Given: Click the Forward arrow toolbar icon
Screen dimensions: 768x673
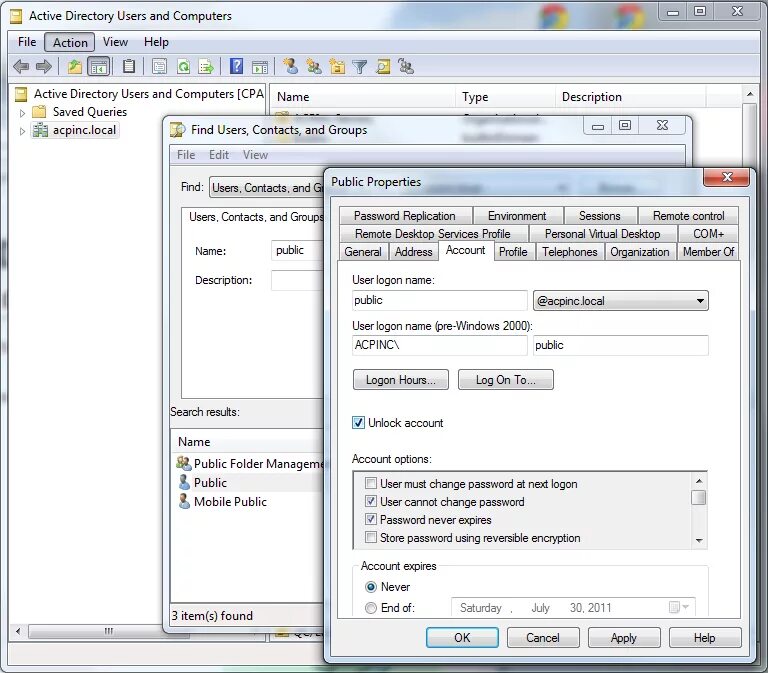Looking at the screenshot, I should coord(44,66).
